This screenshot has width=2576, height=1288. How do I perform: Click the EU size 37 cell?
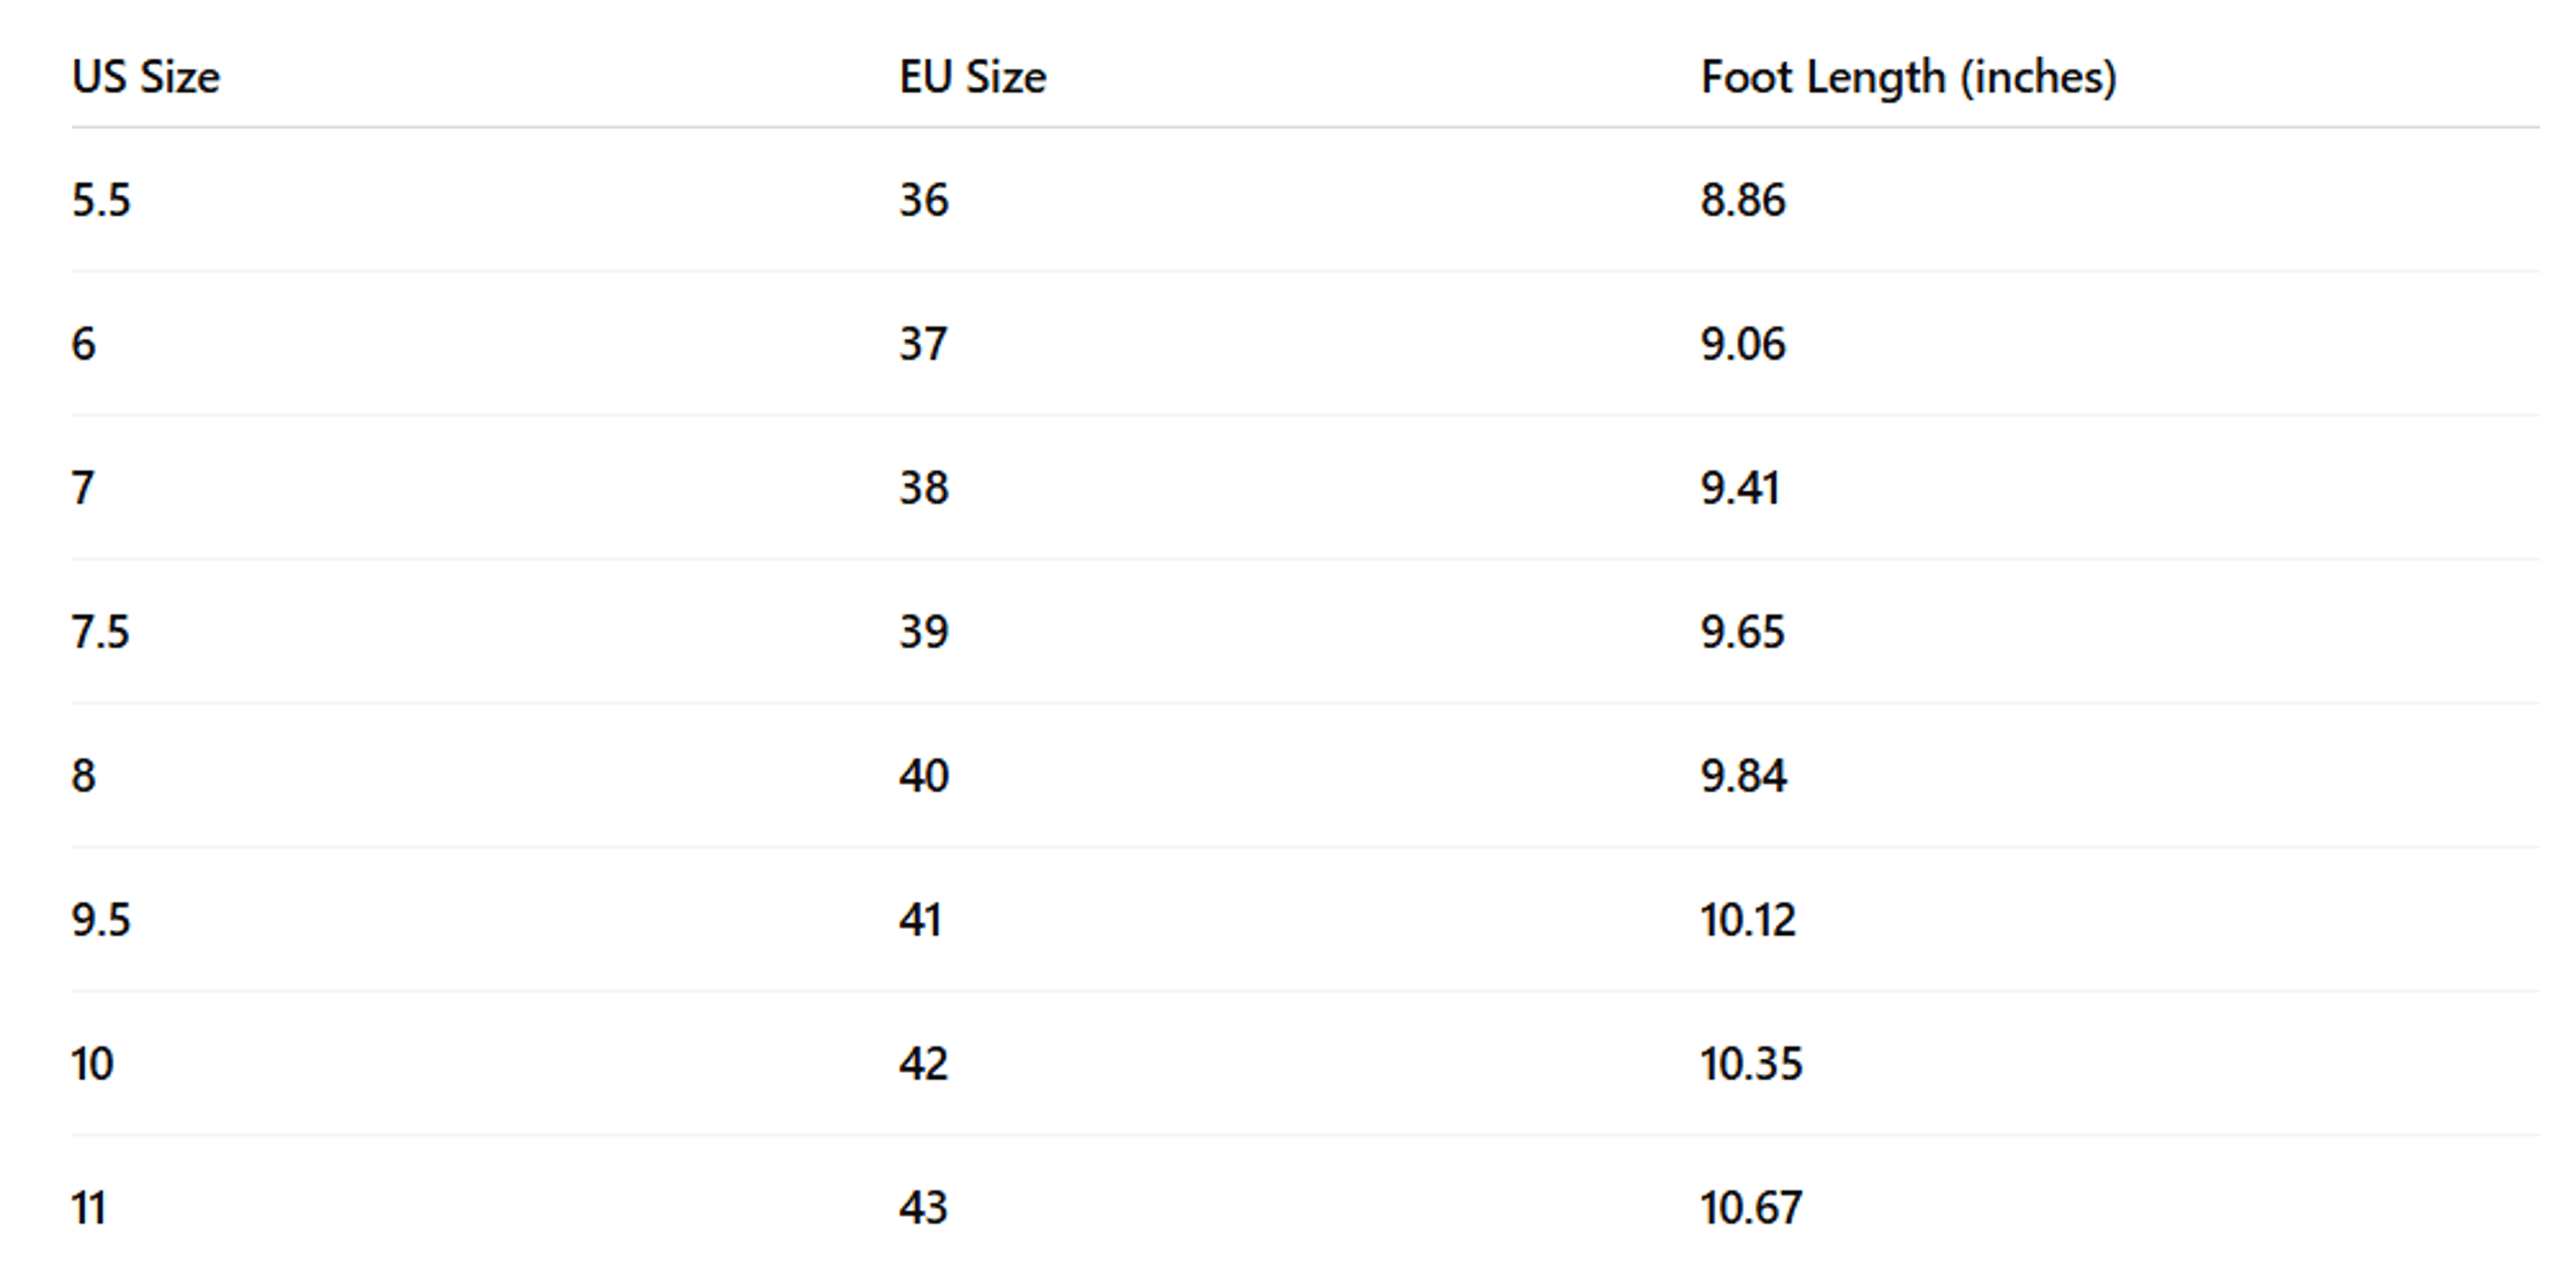[923, 344]
